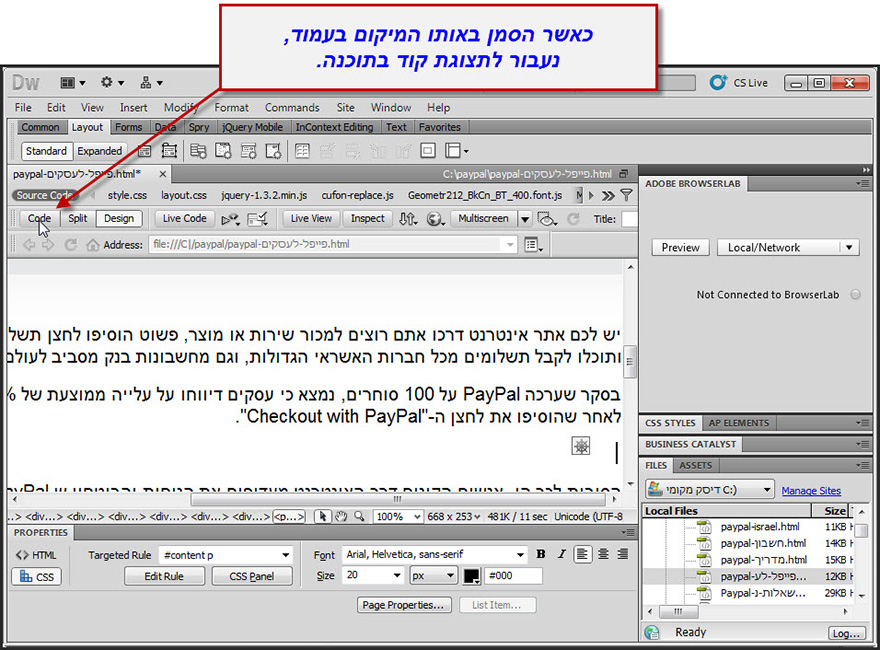This screenshot has height=650, width=880.
Task: Select the Hand tool in status bar
Action: tap(341, 516)
